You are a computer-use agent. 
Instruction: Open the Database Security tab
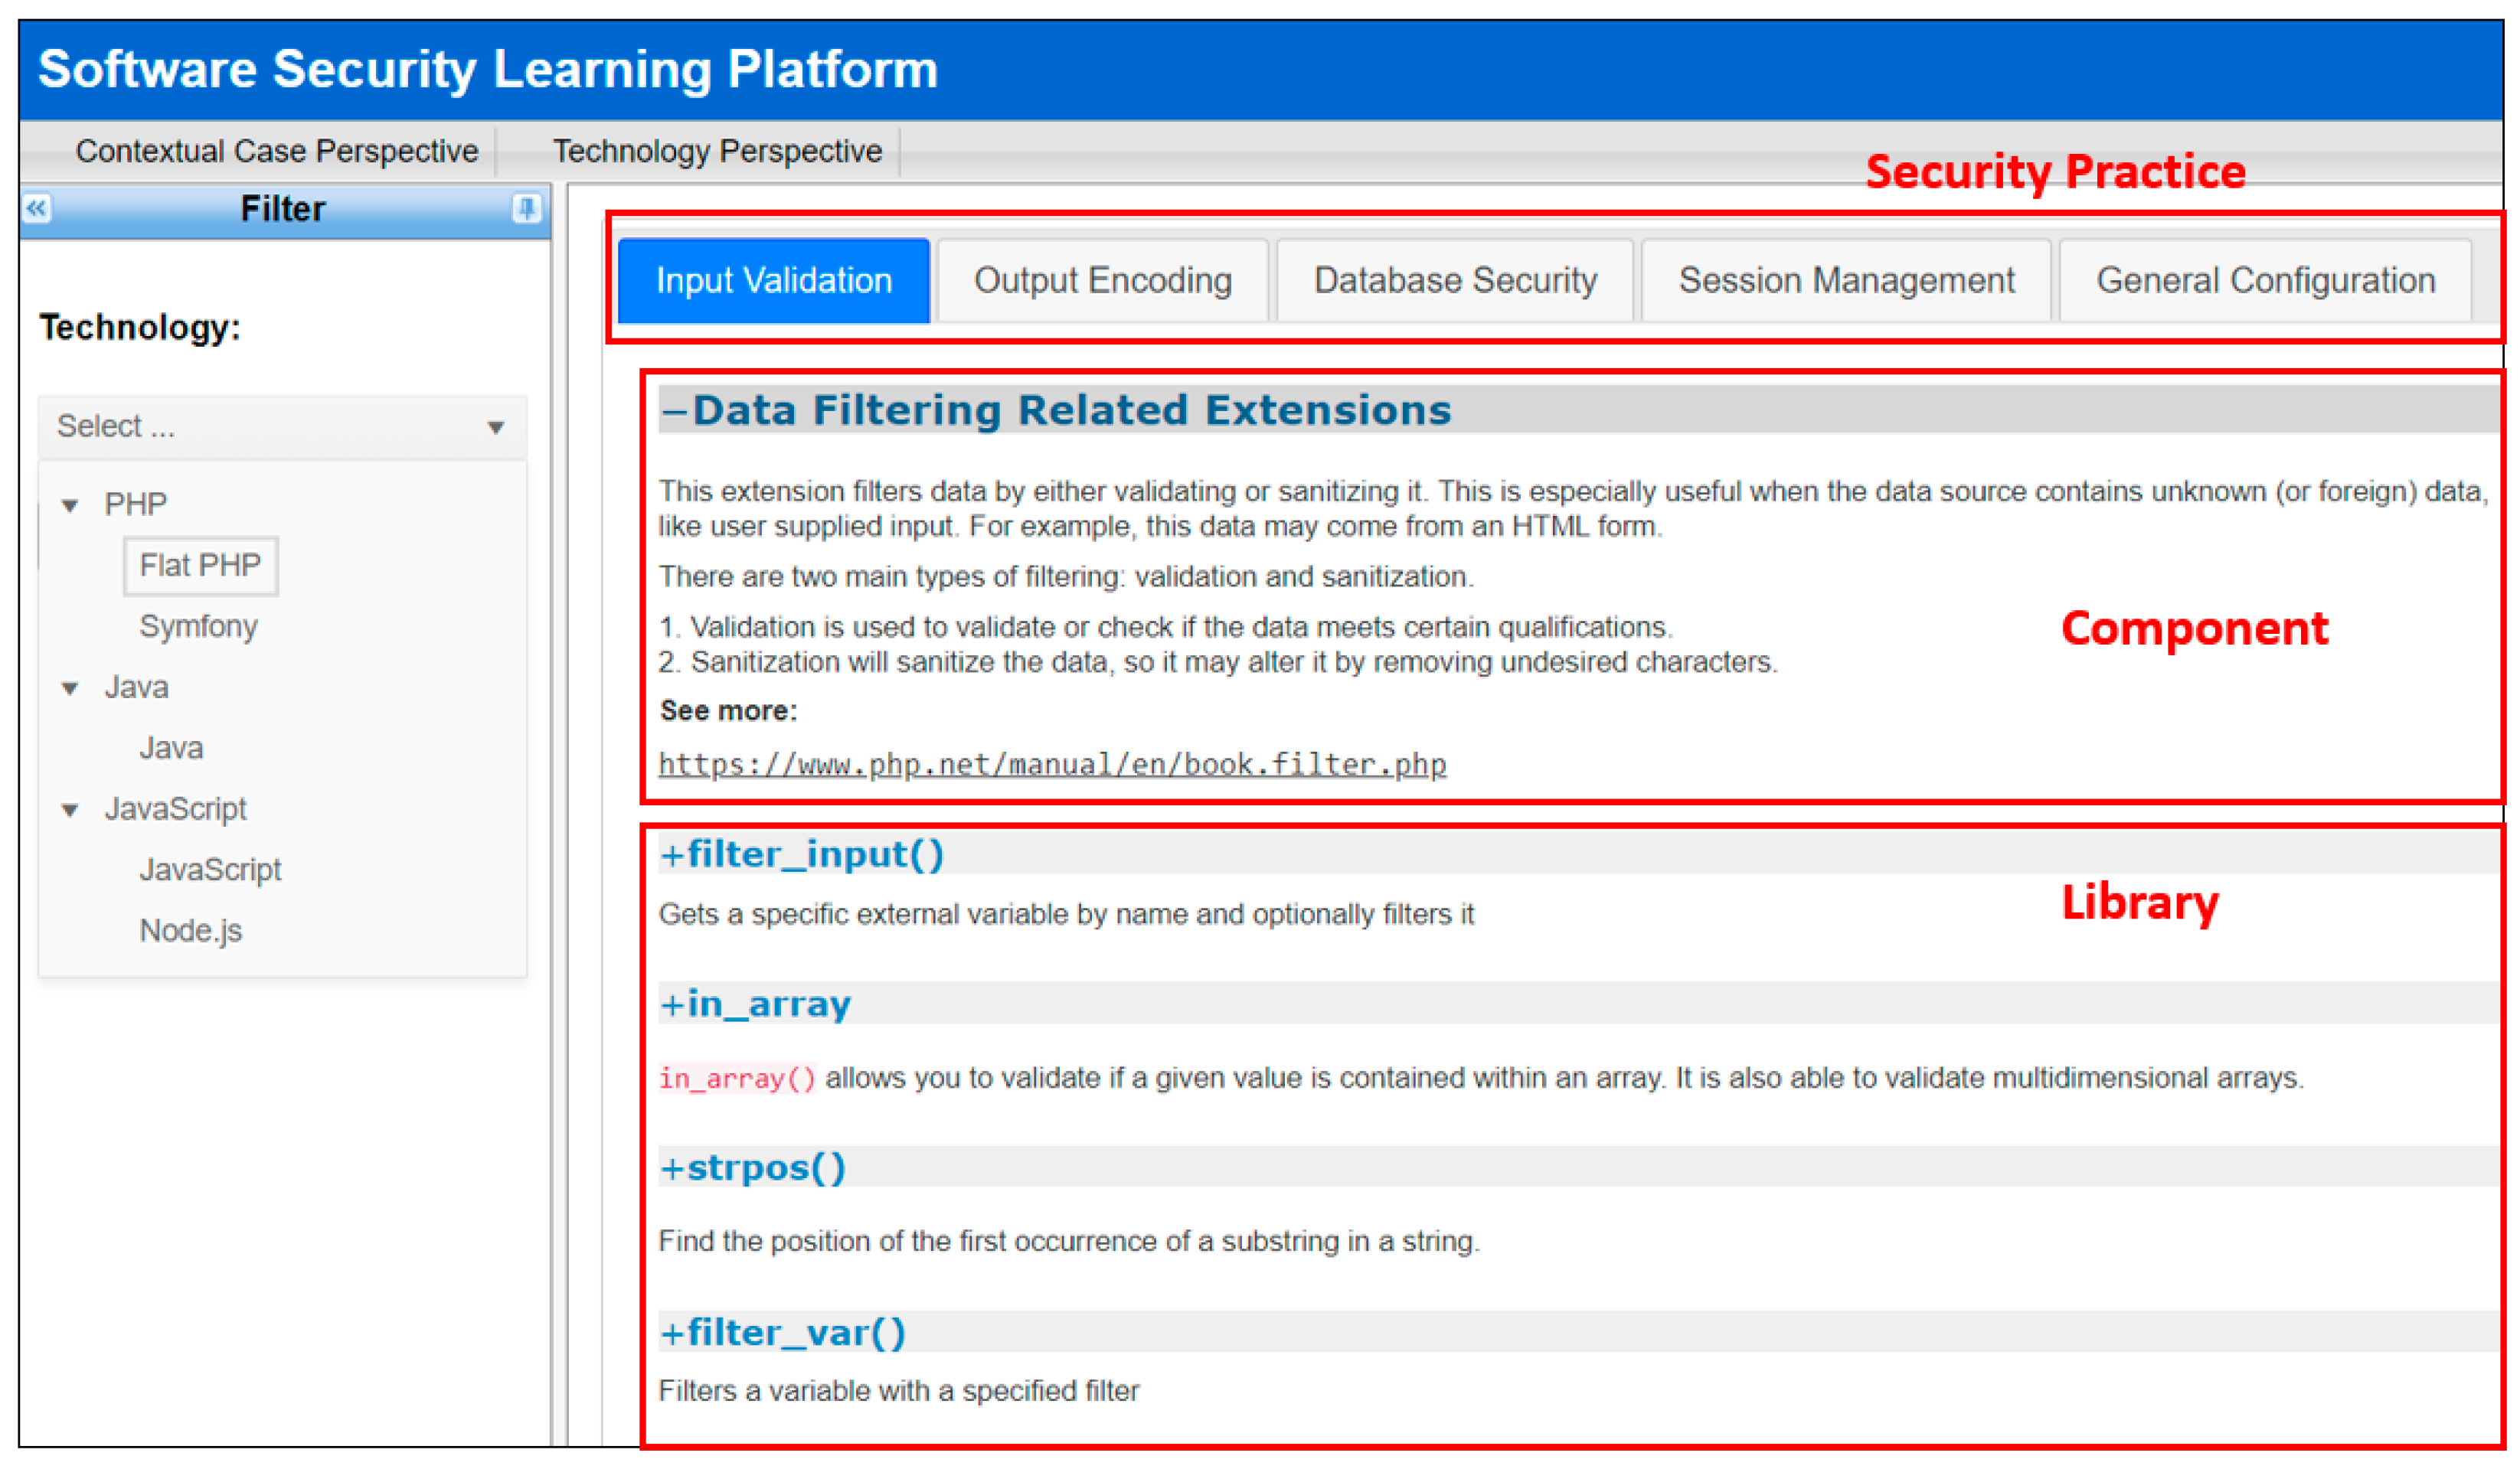(x=1455, y=281)
